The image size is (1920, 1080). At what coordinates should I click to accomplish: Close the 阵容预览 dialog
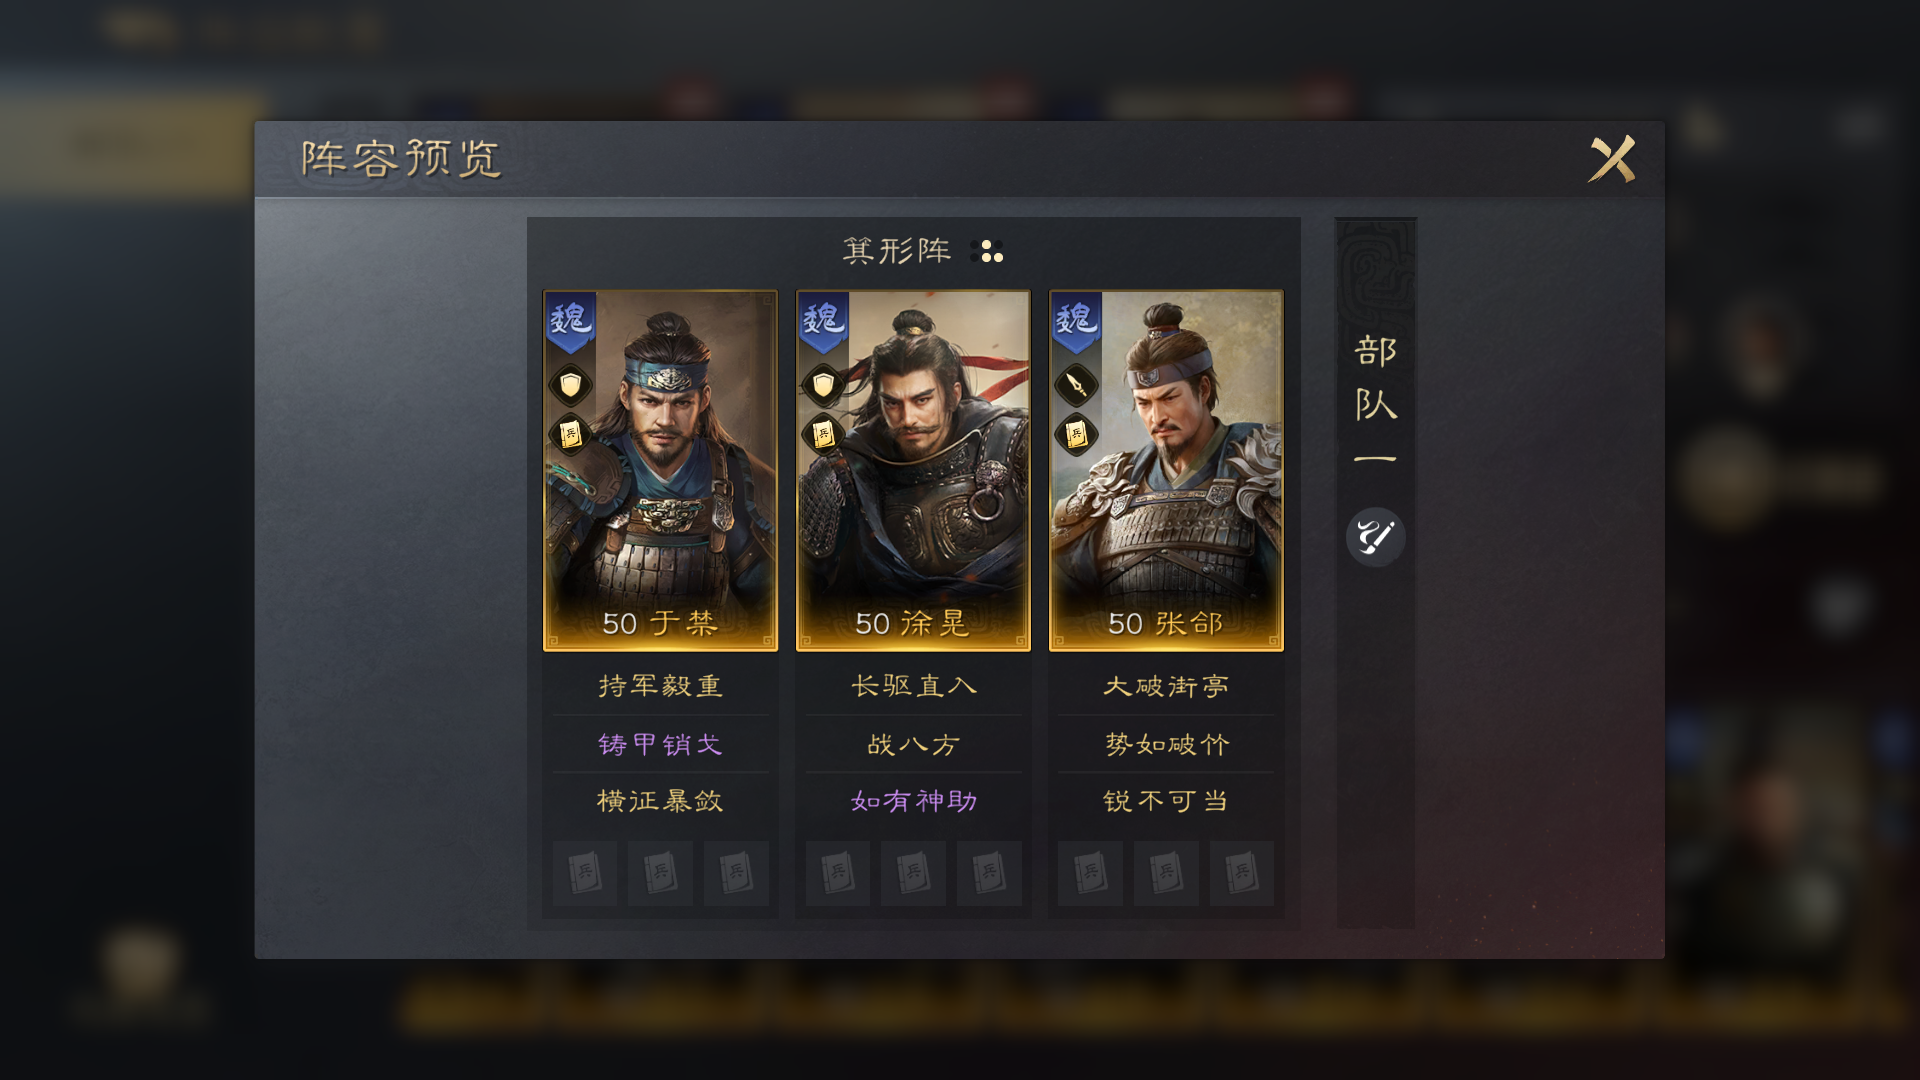click(1612, 159)
